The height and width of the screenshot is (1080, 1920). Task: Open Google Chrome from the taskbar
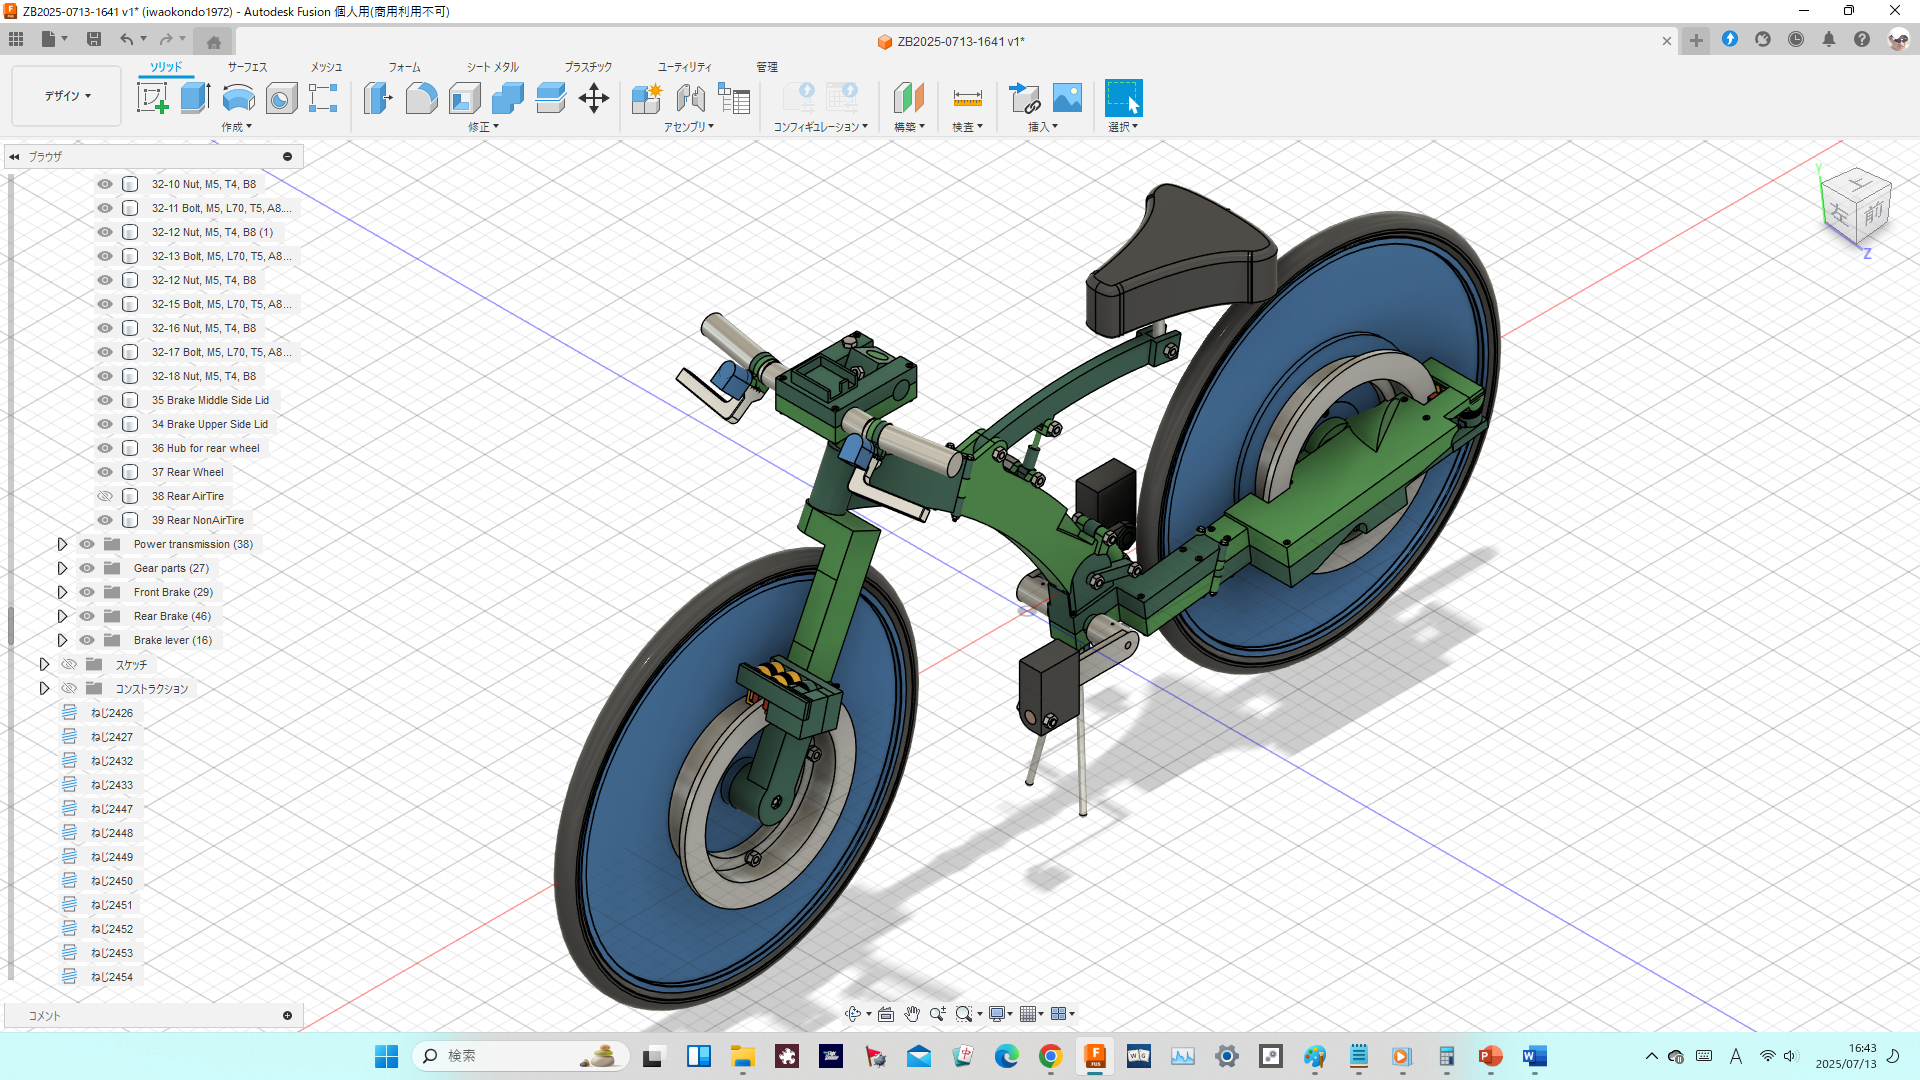coord(1050,1056)
